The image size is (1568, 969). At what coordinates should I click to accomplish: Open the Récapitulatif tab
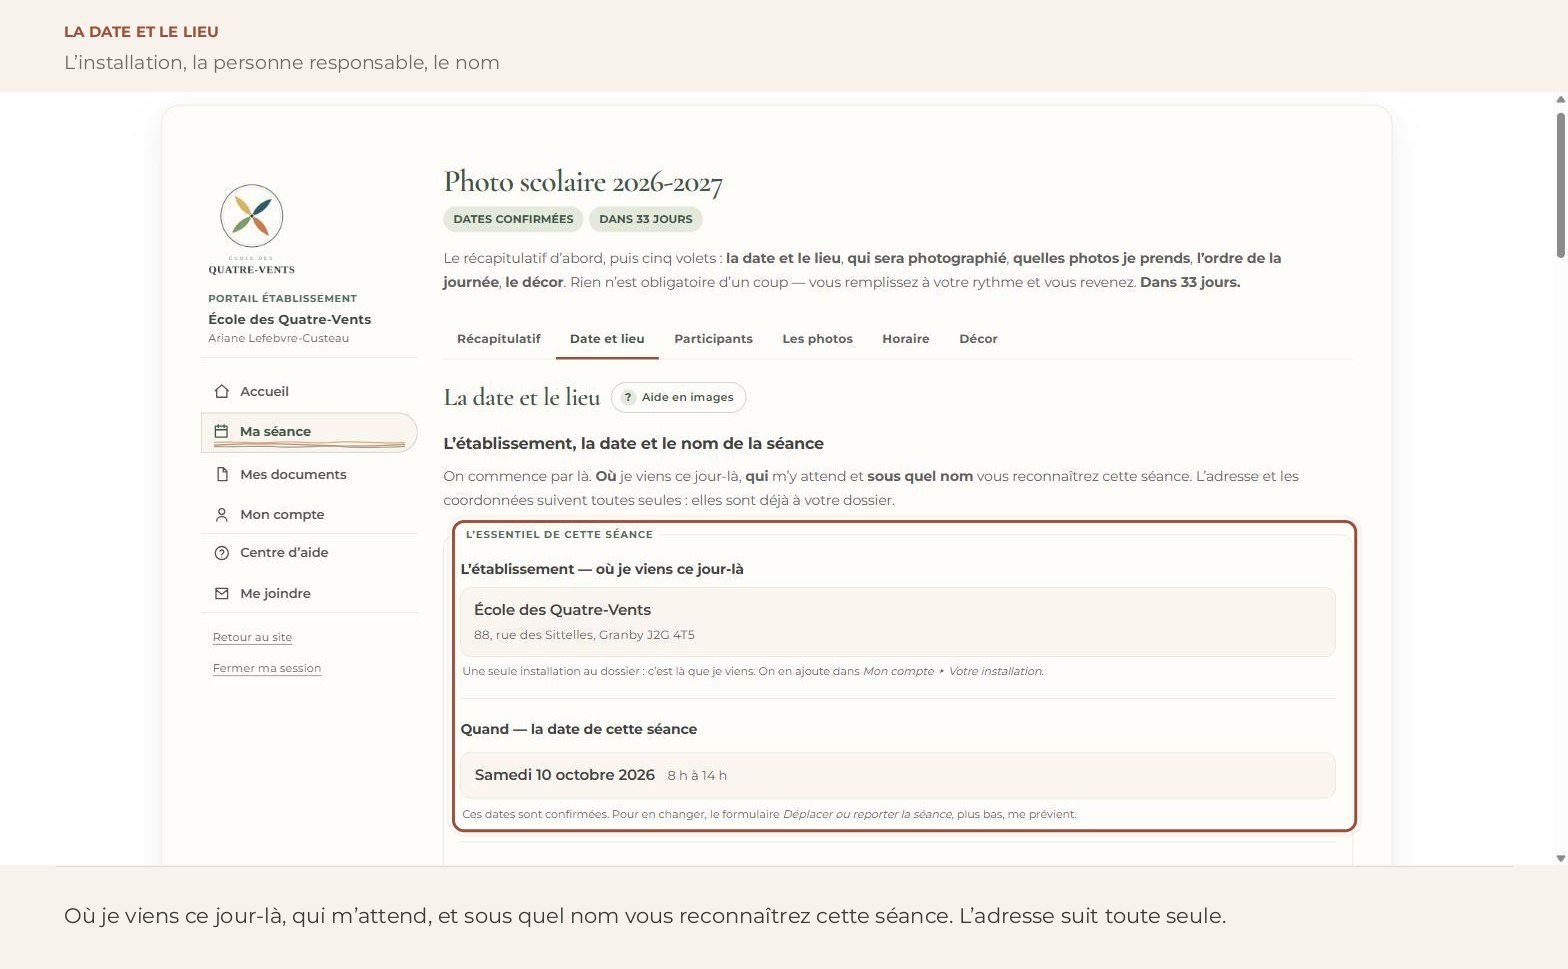[x=499, y=339]
